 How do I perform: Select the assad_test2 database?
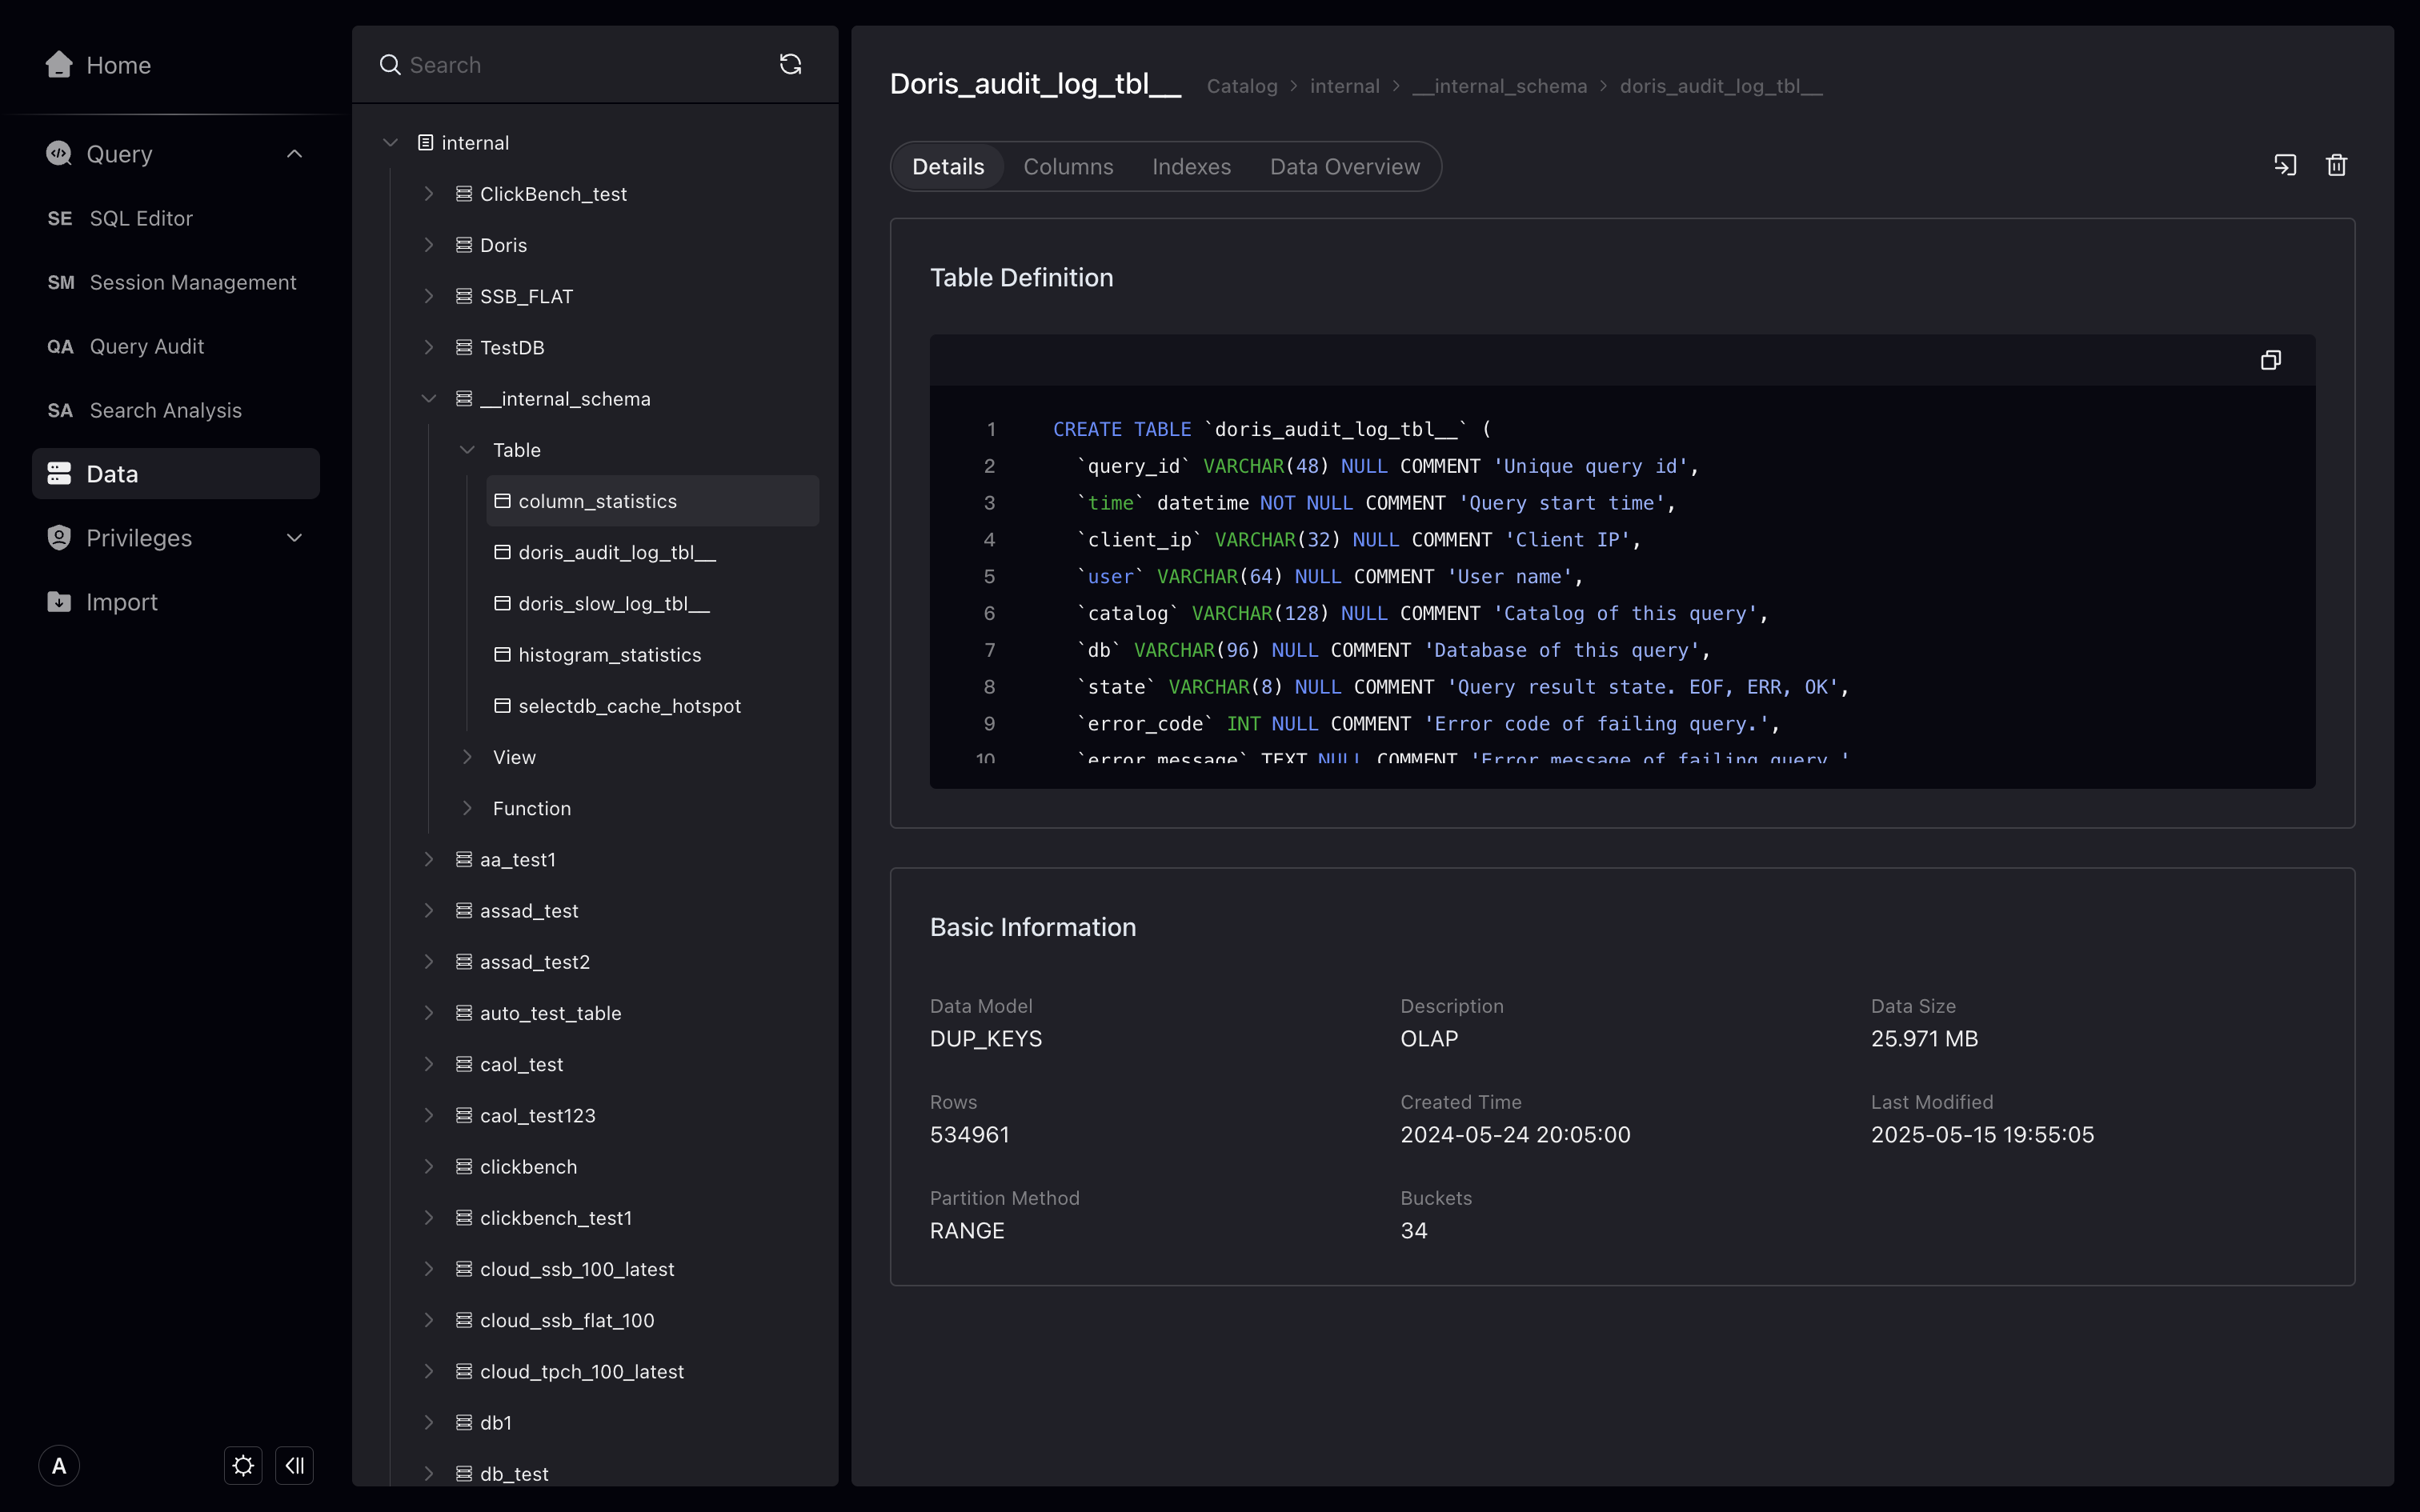(535, 962)
